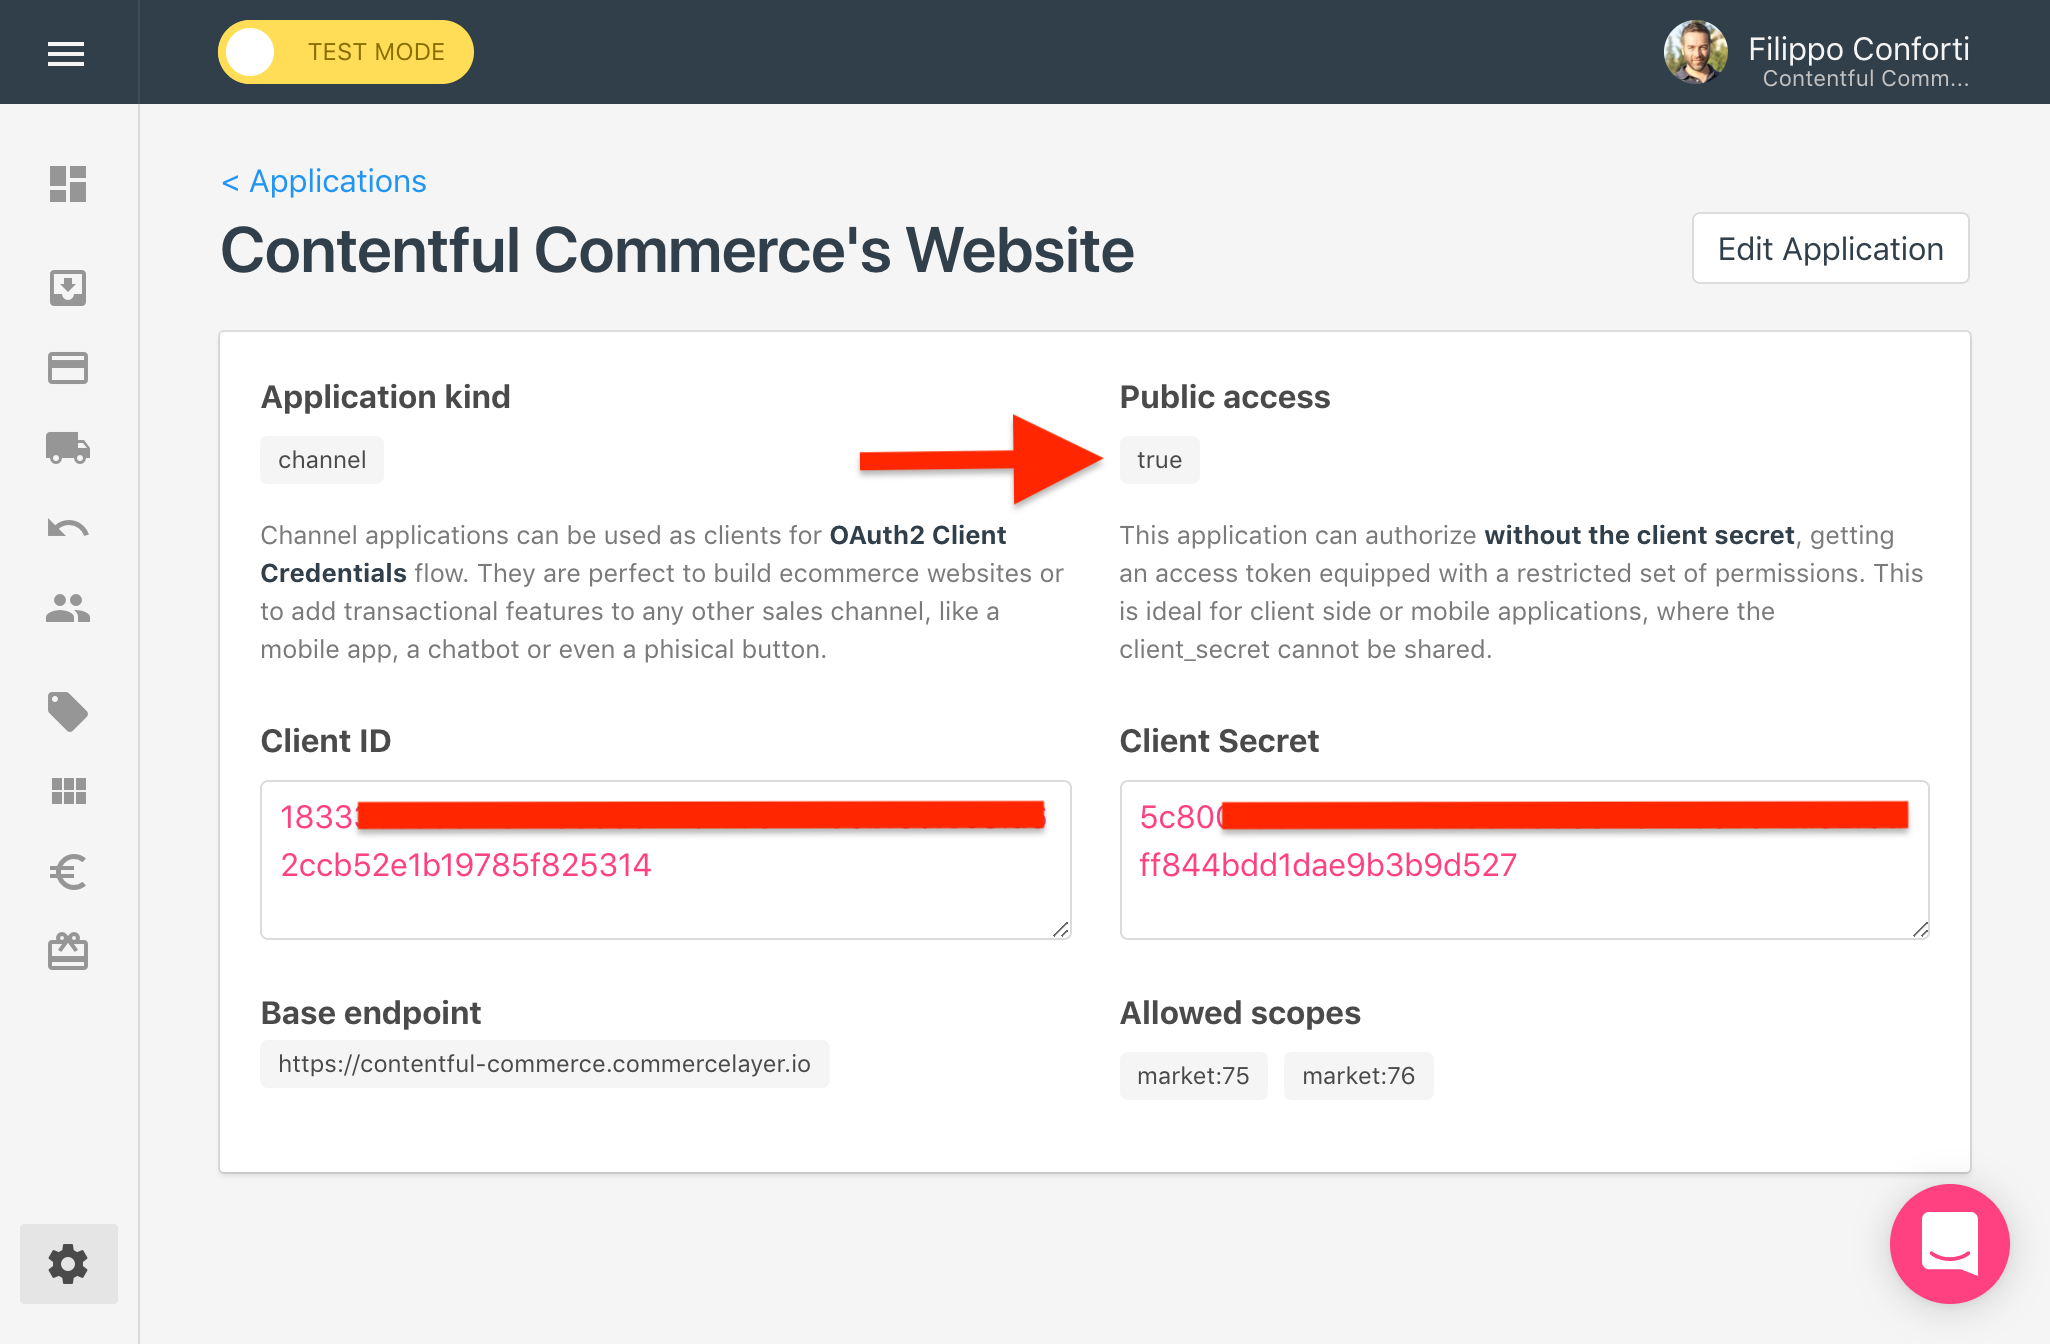
Task: Open the hamburger menu icon
Action: coord(66,54)
